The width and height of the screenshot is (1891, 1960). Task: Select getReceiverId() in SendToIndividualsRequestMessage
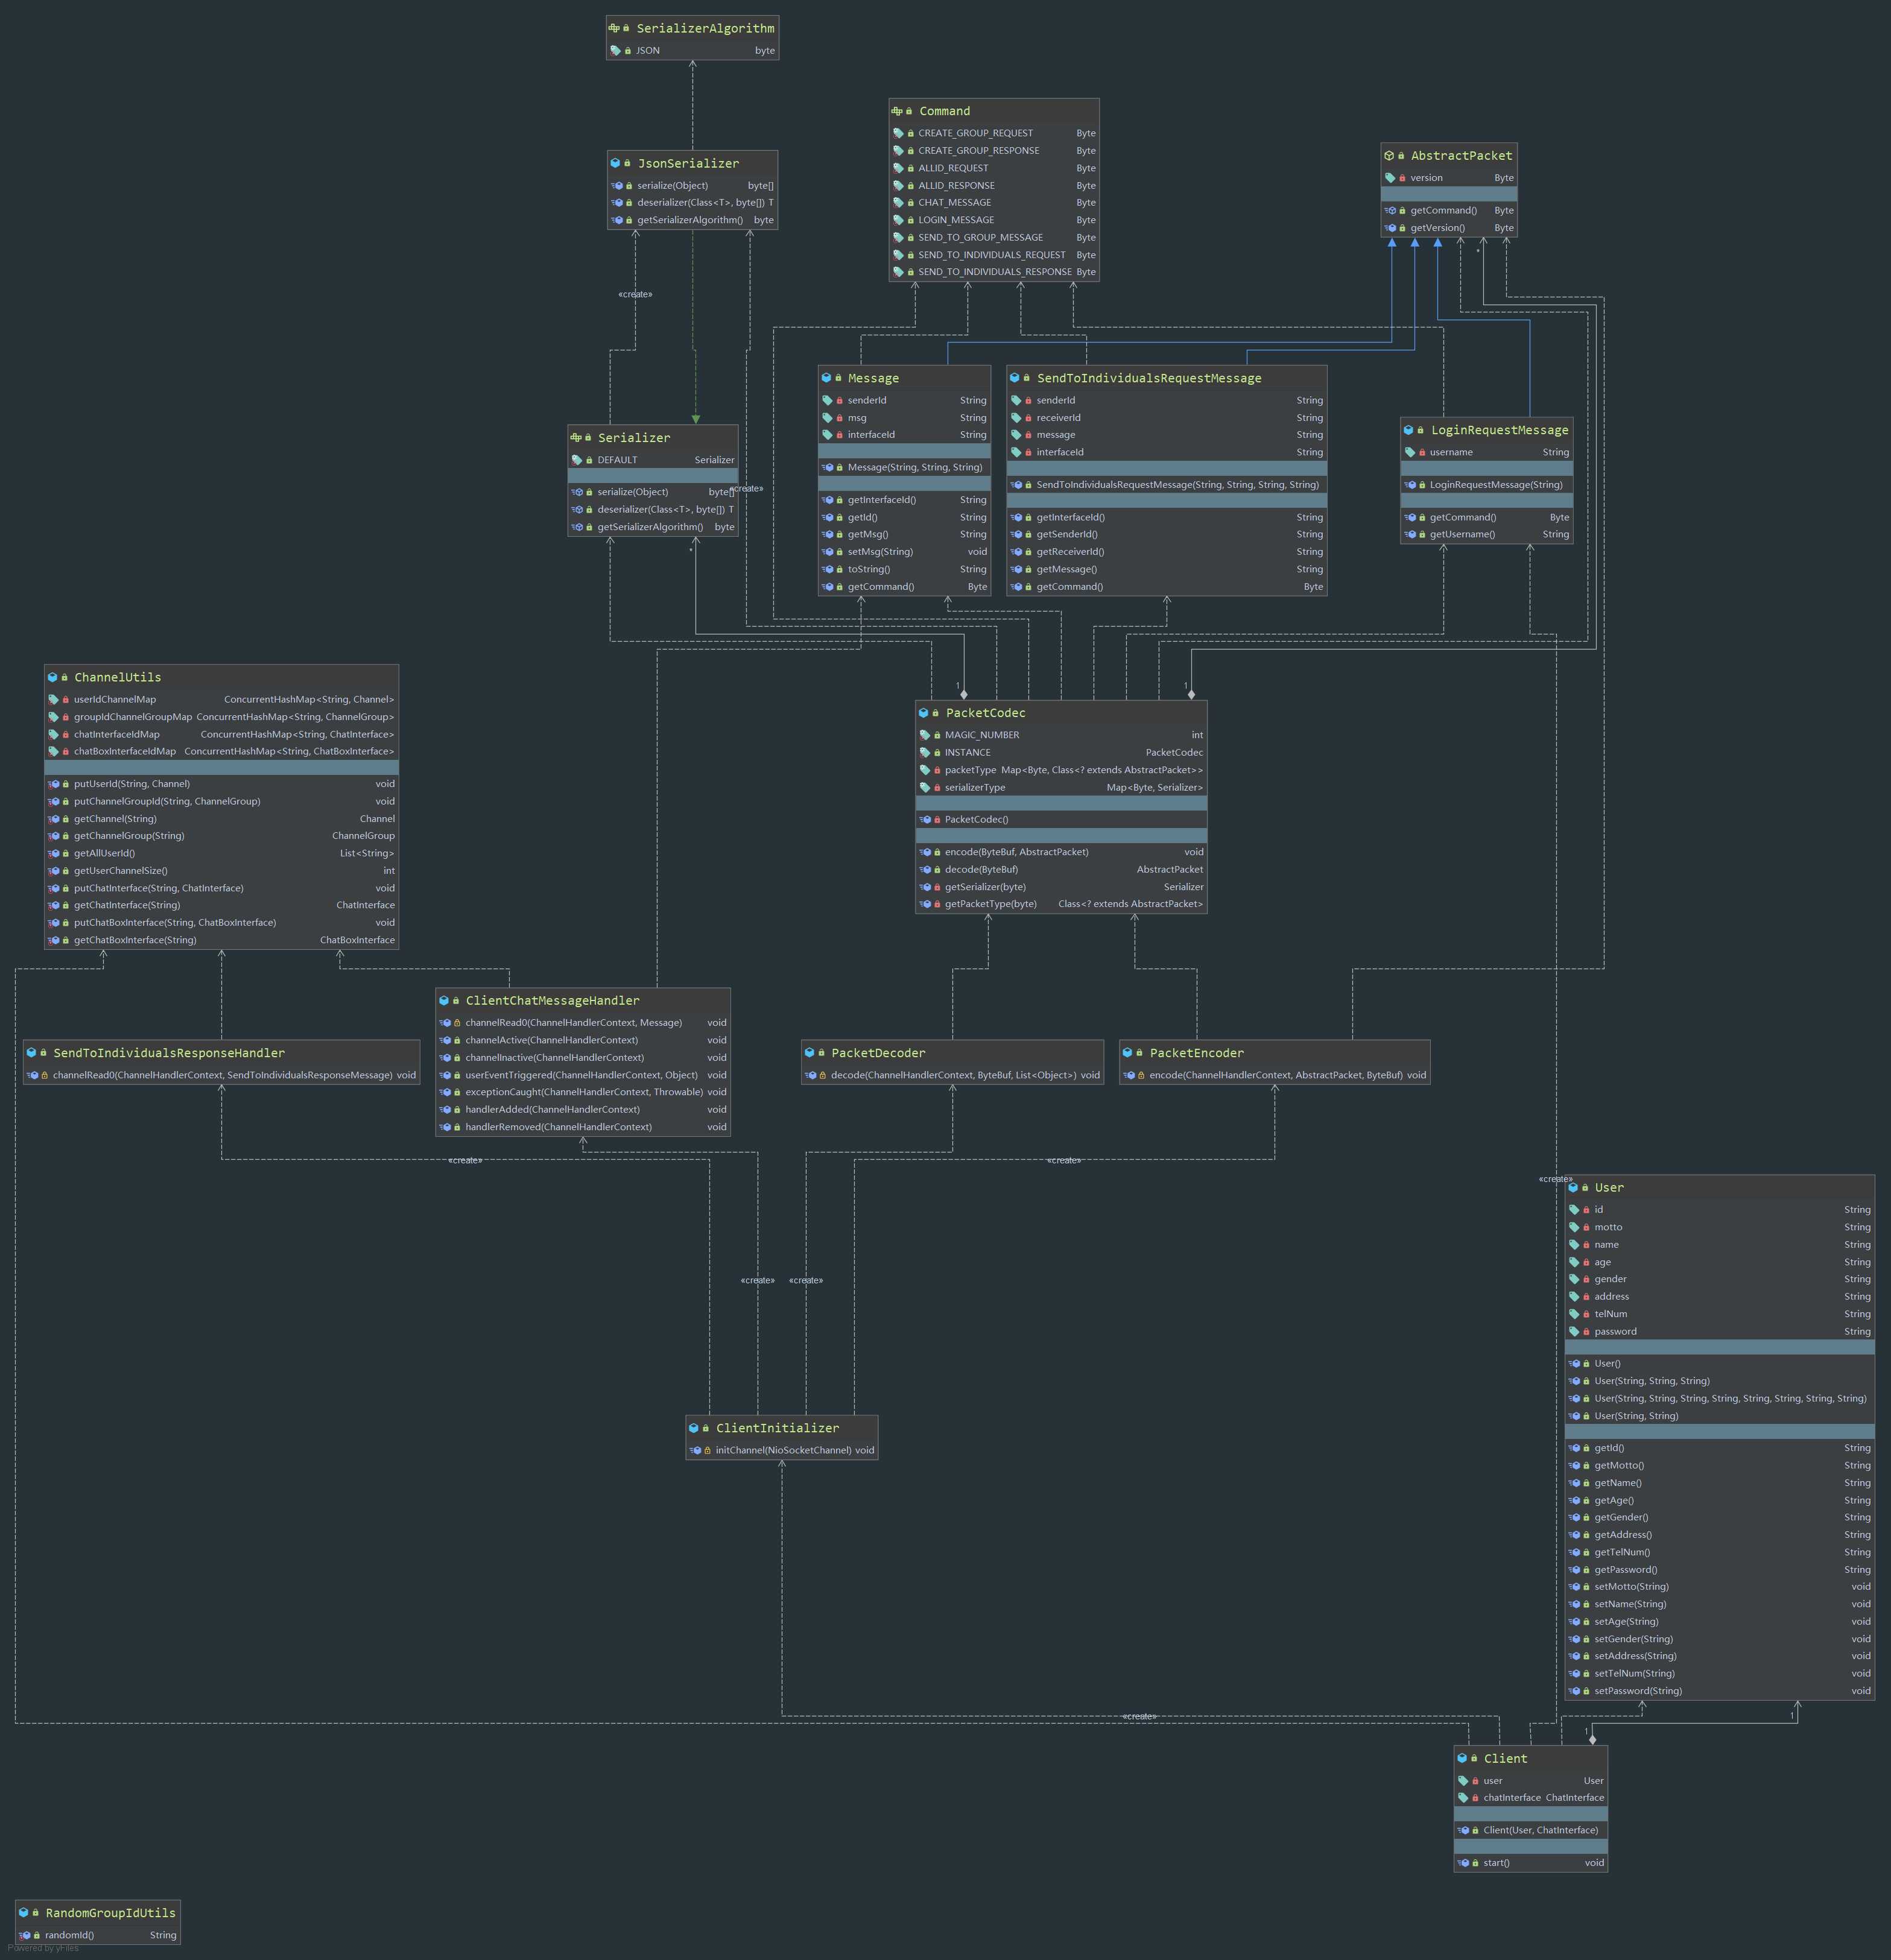tap(1167, 552)
